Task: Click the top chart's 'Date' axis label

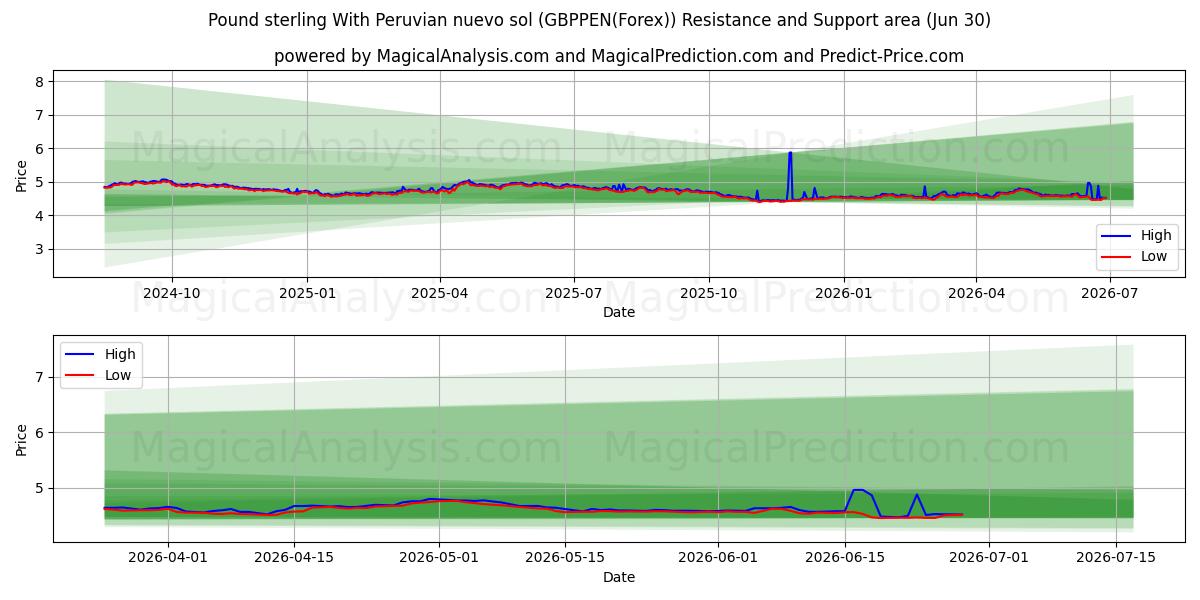Action: coord(619,312)
